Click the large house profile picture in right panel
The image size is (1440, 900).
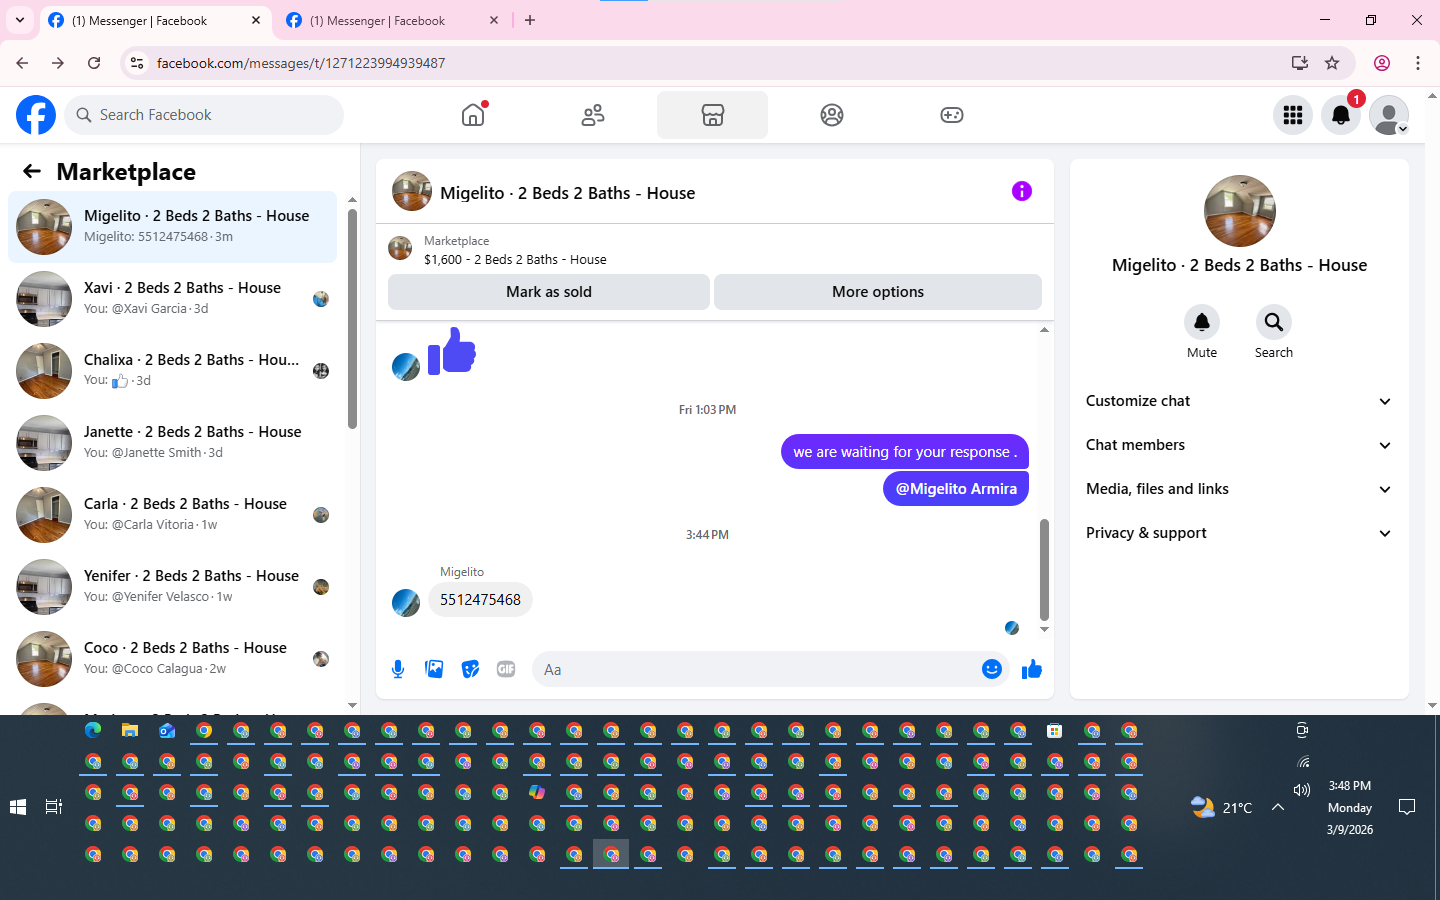[1240, 211]
